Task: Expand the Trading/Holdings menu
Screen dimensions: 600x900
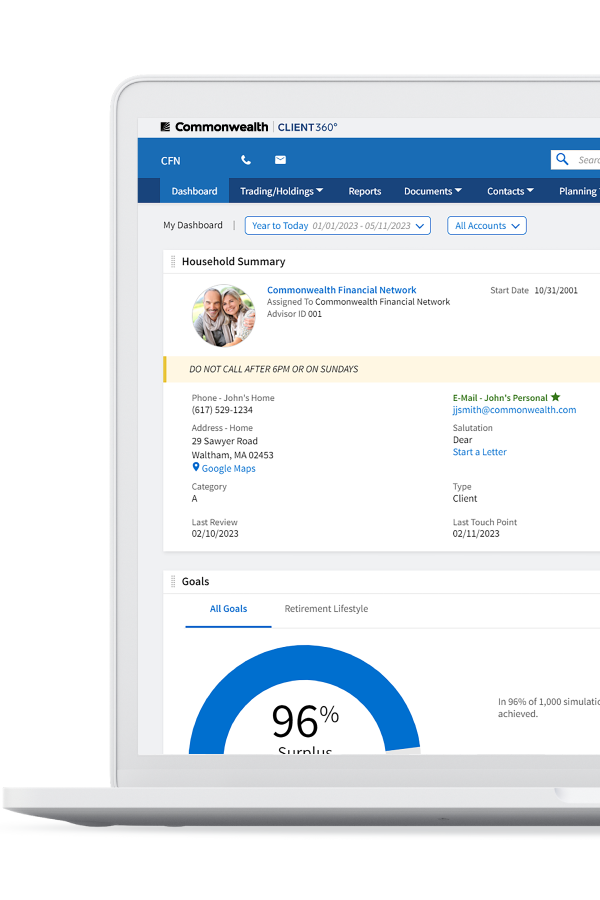Action: pyautogui.click(x=281, y=191)
